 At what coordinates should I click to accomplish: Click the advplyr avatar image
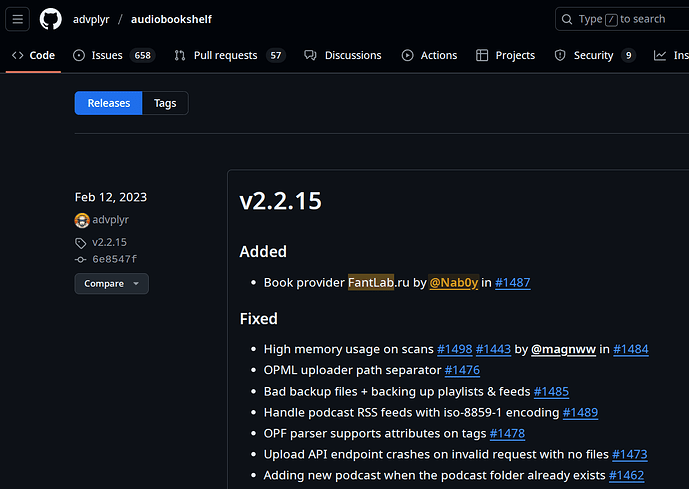(x=82, y=220)
